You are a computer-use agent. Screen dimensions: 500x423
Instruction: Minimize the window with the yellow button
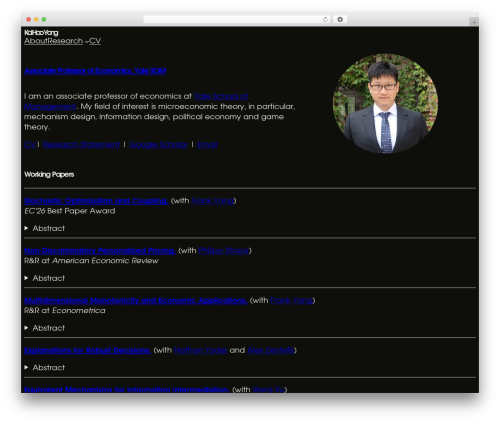36,19
